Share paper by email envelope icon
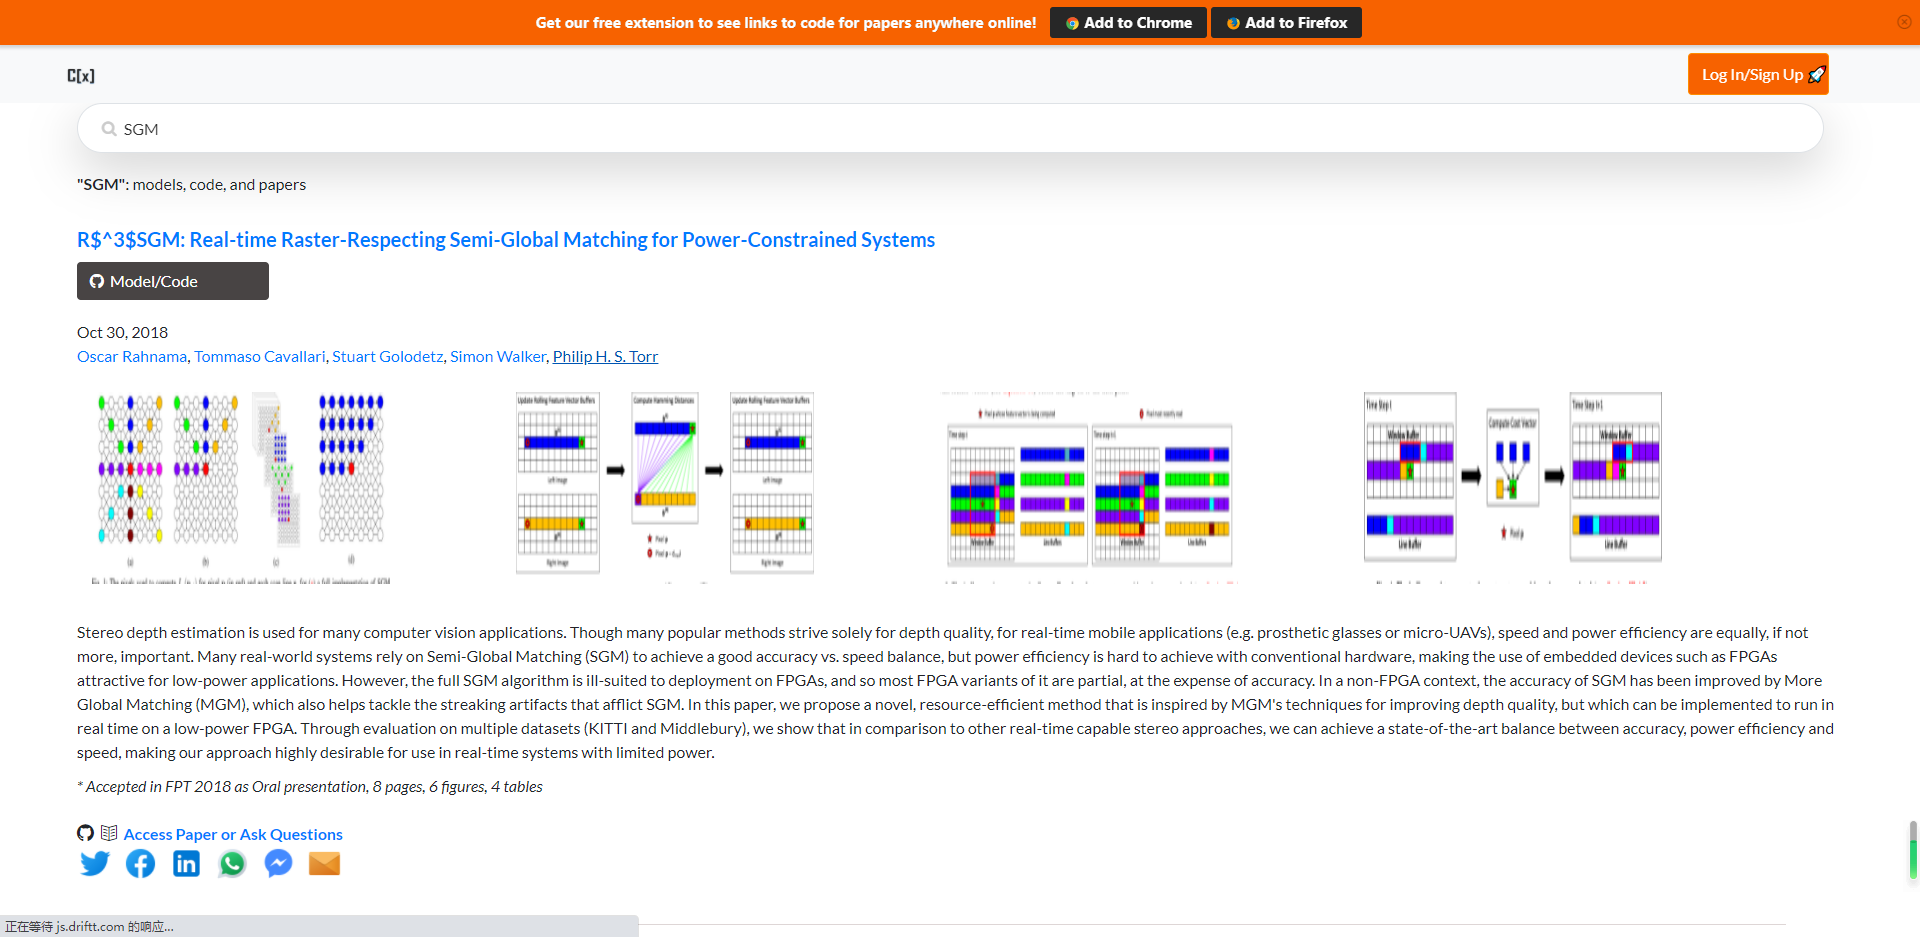The height and width of the screenshot is (937, 1920). click(325, 863)
